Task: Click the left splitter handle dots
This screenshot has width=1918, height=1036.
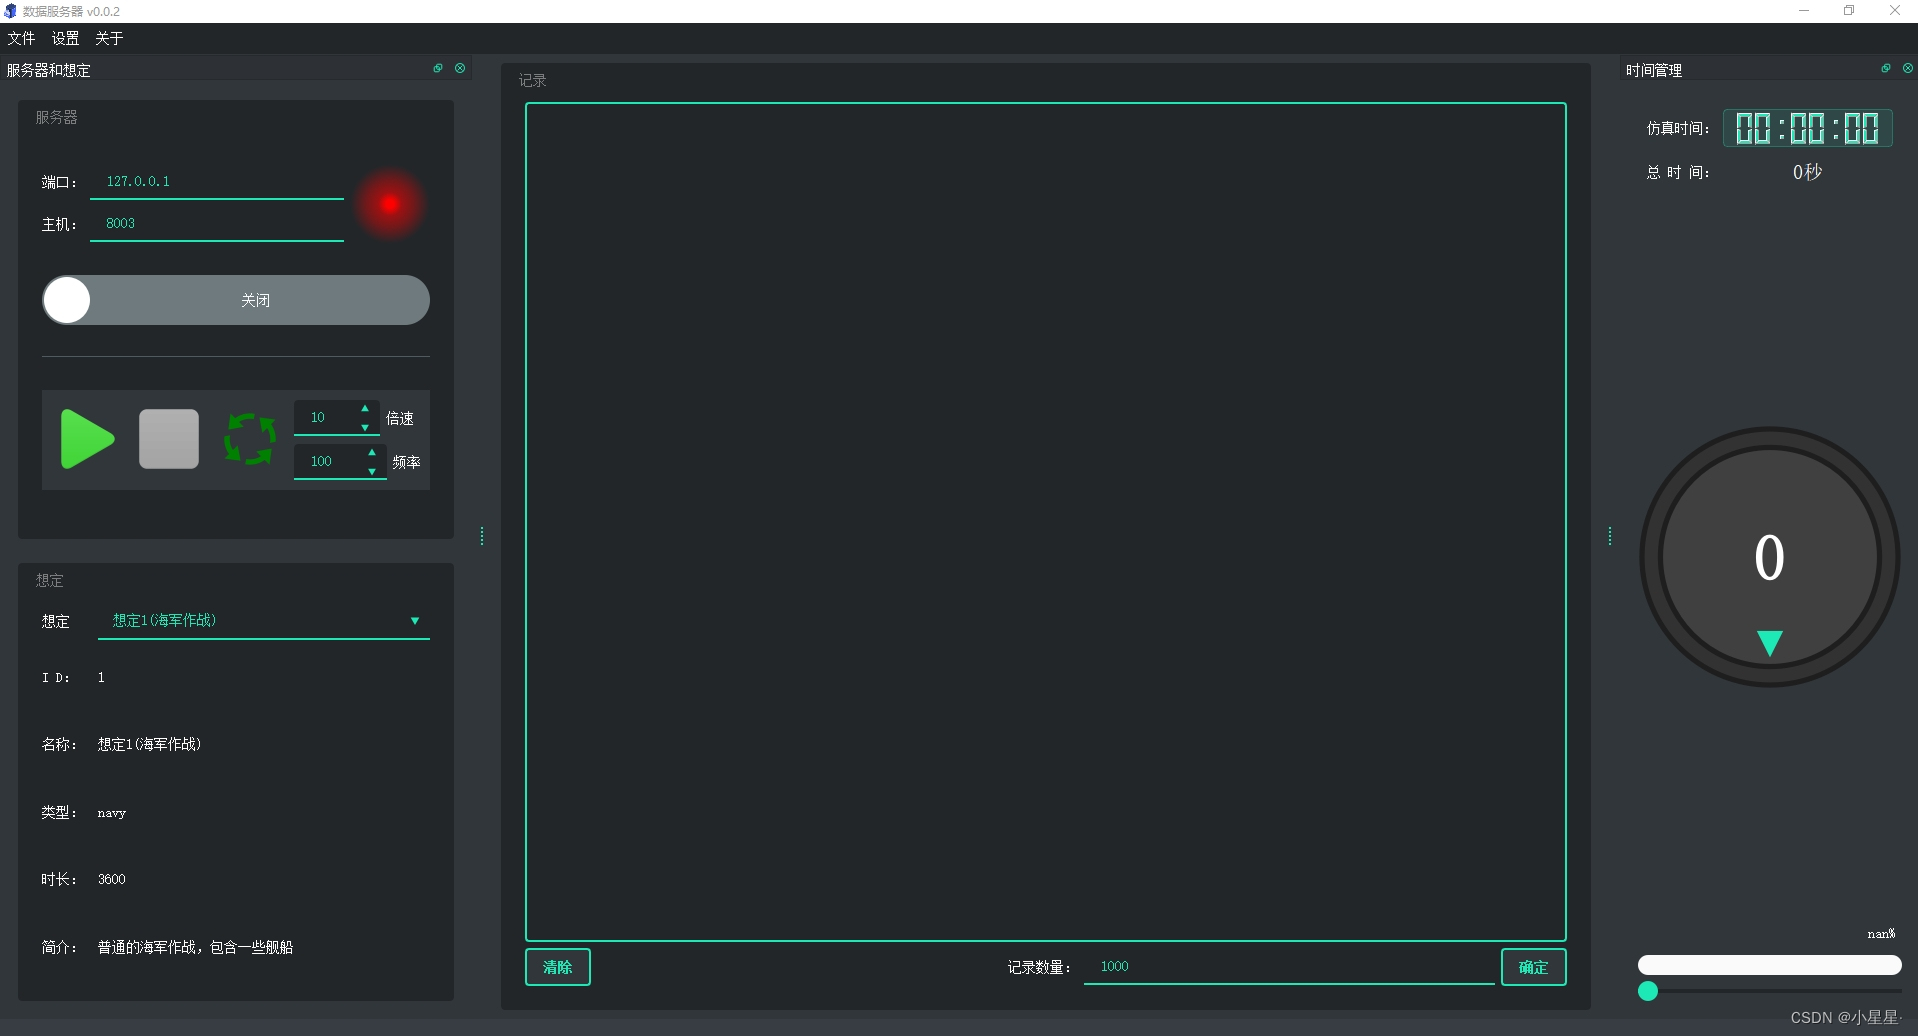Action: pyautogui.click(x=482, y=536)
